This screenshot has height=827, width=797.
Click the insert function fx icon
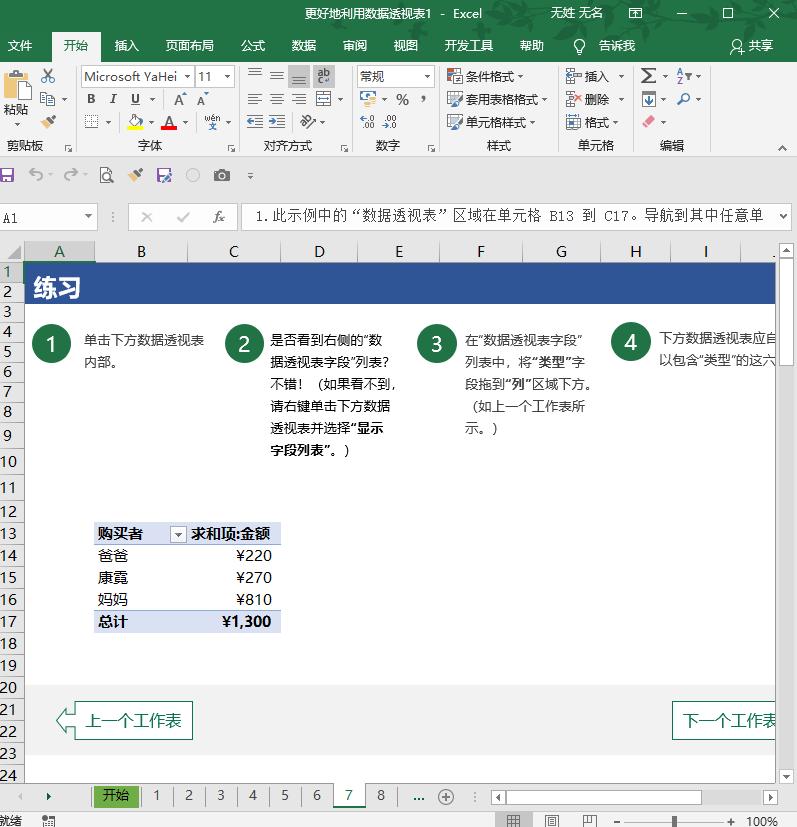[x=218, y=217]
